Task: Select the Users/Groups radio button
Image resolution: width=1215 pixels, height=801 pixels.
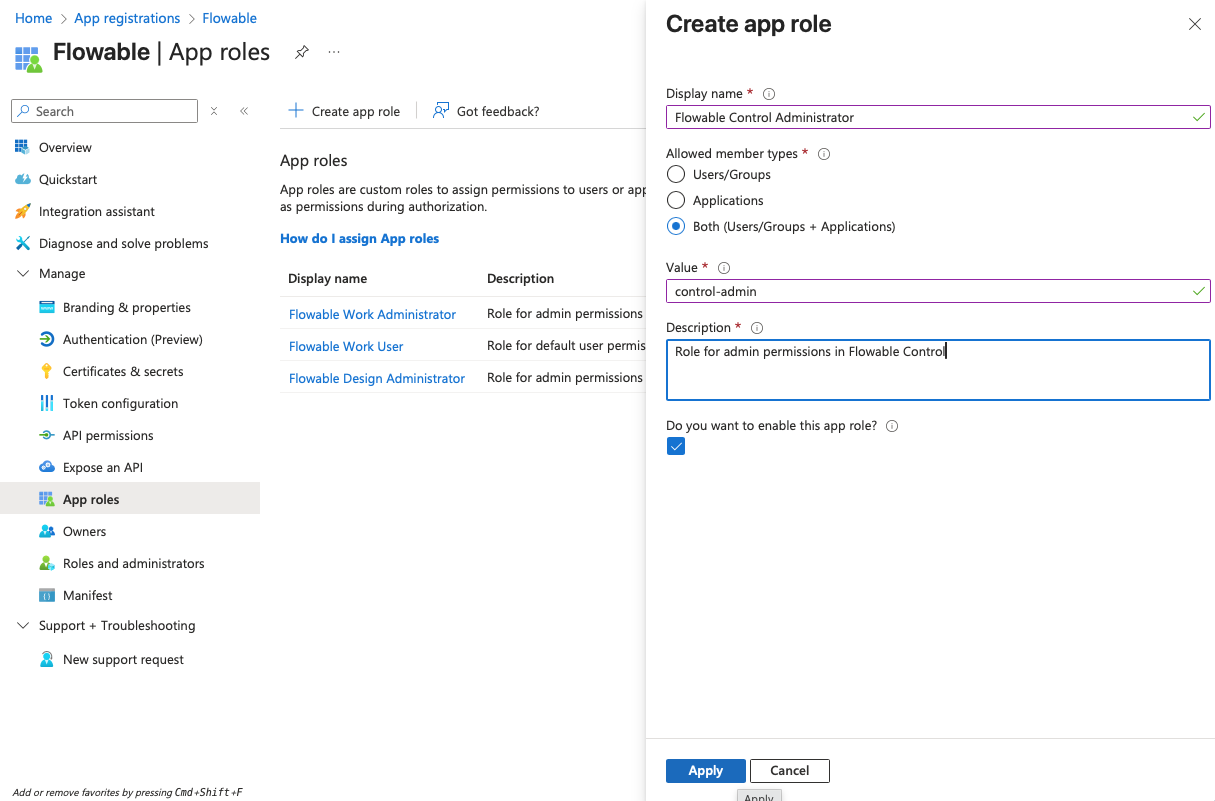Action: [x=676, y=174]
